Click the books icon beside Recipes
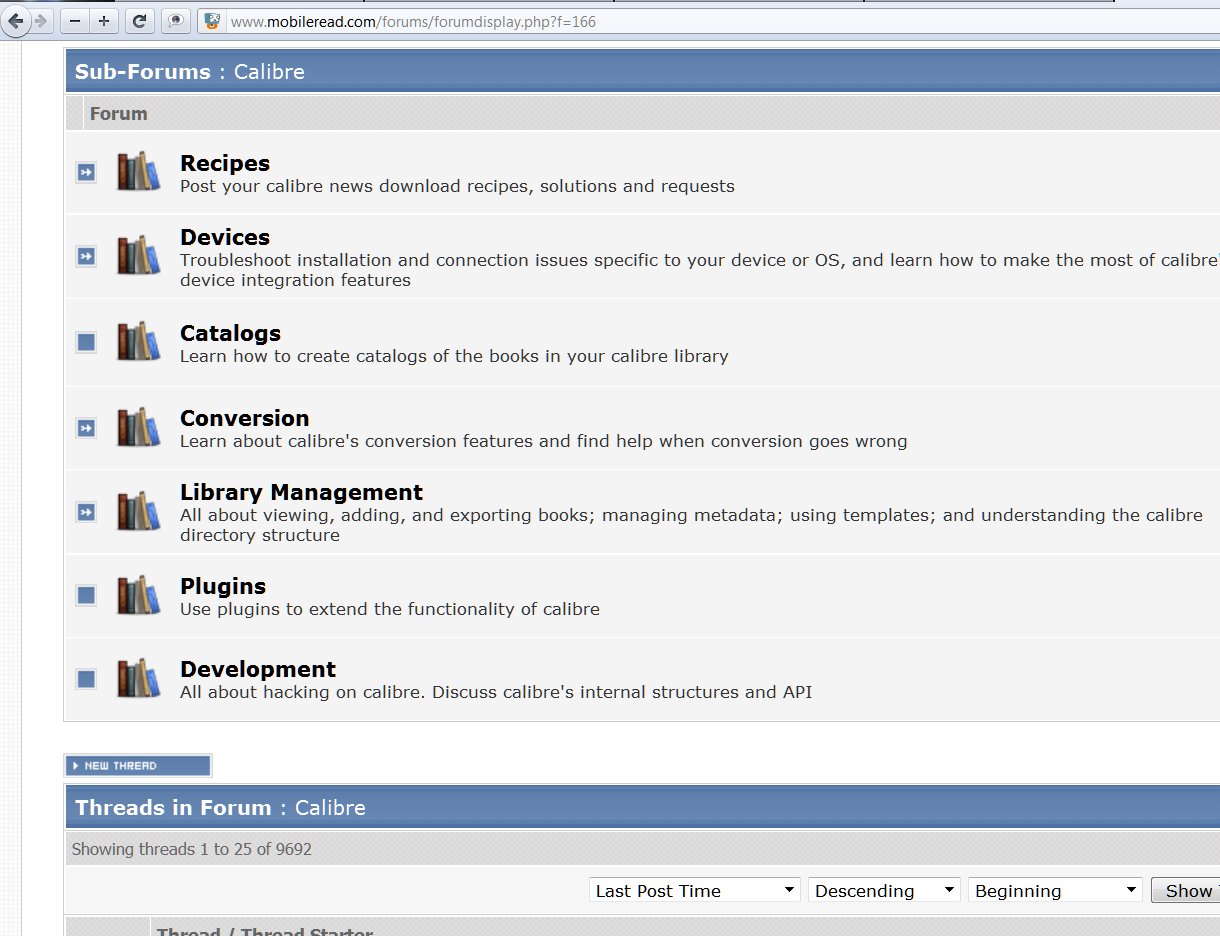 (x=138, y=171)
